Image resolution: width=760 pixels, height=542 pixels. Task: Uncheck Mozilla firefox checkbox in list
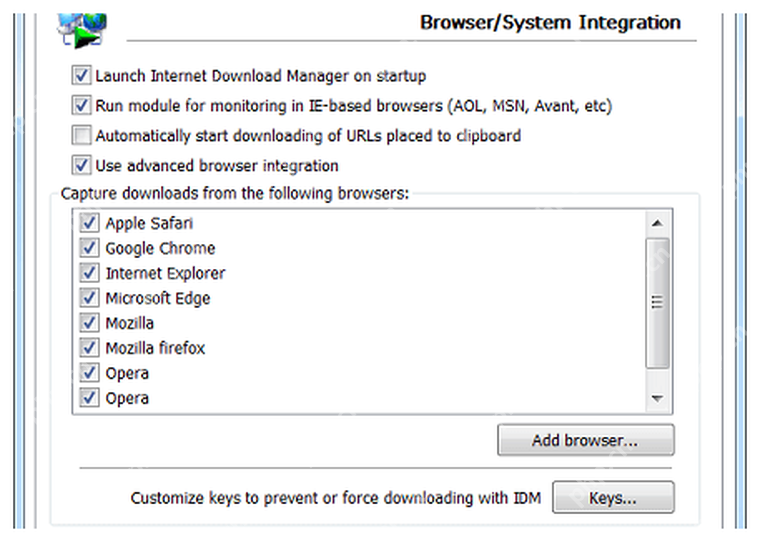[x=89, y=348]
